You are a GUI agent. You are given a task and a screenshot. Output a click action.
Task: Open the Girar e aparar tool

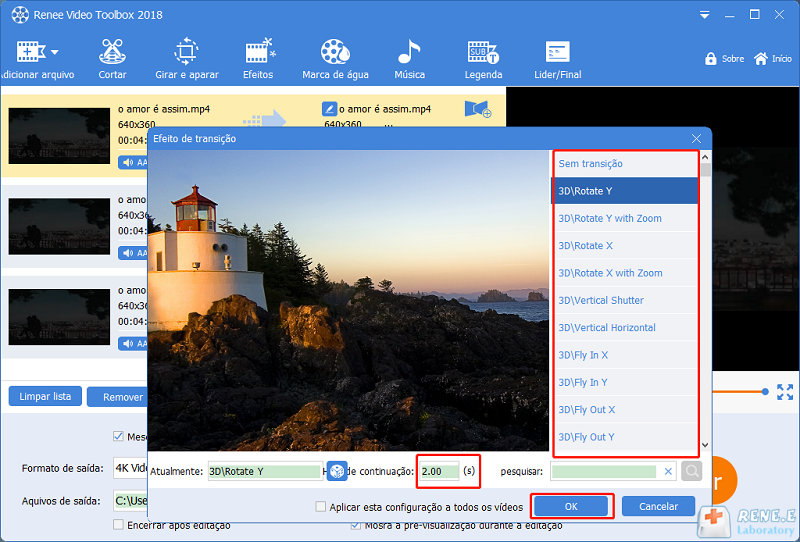click(187, 60)
